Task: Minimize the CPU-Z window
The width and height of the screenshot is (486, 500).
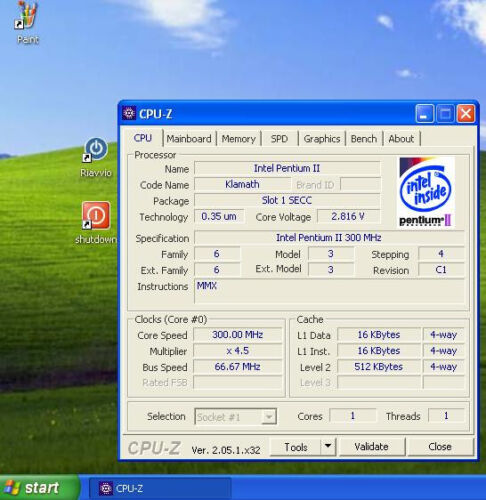Action: coord(424,114)
